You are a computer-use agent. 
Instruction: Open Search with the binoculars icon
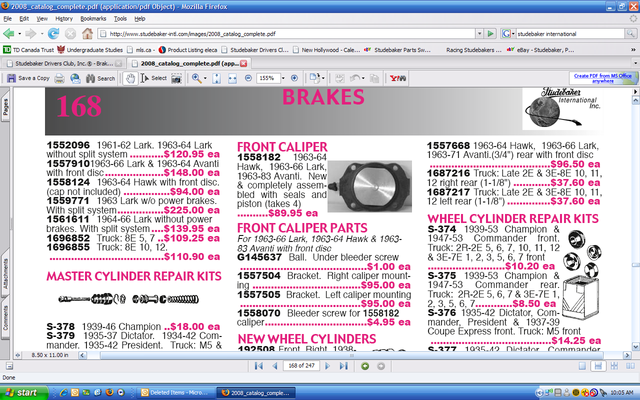tap(90, 78)
